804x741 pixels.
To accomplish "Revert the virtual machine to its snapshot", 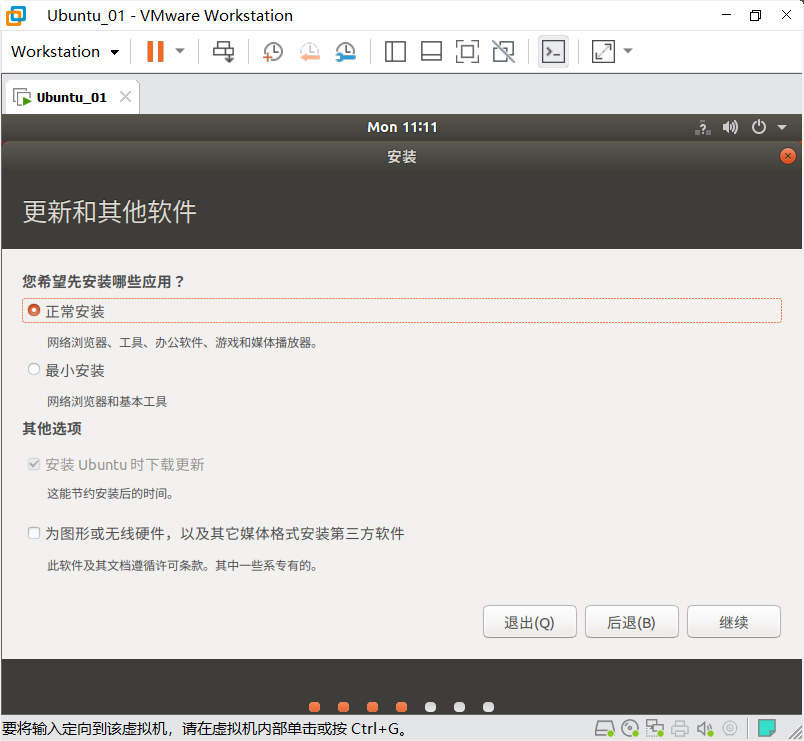I will 310,52.
